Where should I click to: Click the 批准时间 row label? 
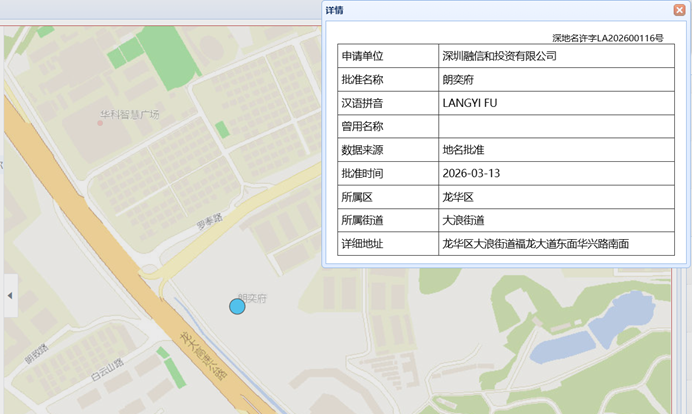pyautogui.click(x=362, y=173)
